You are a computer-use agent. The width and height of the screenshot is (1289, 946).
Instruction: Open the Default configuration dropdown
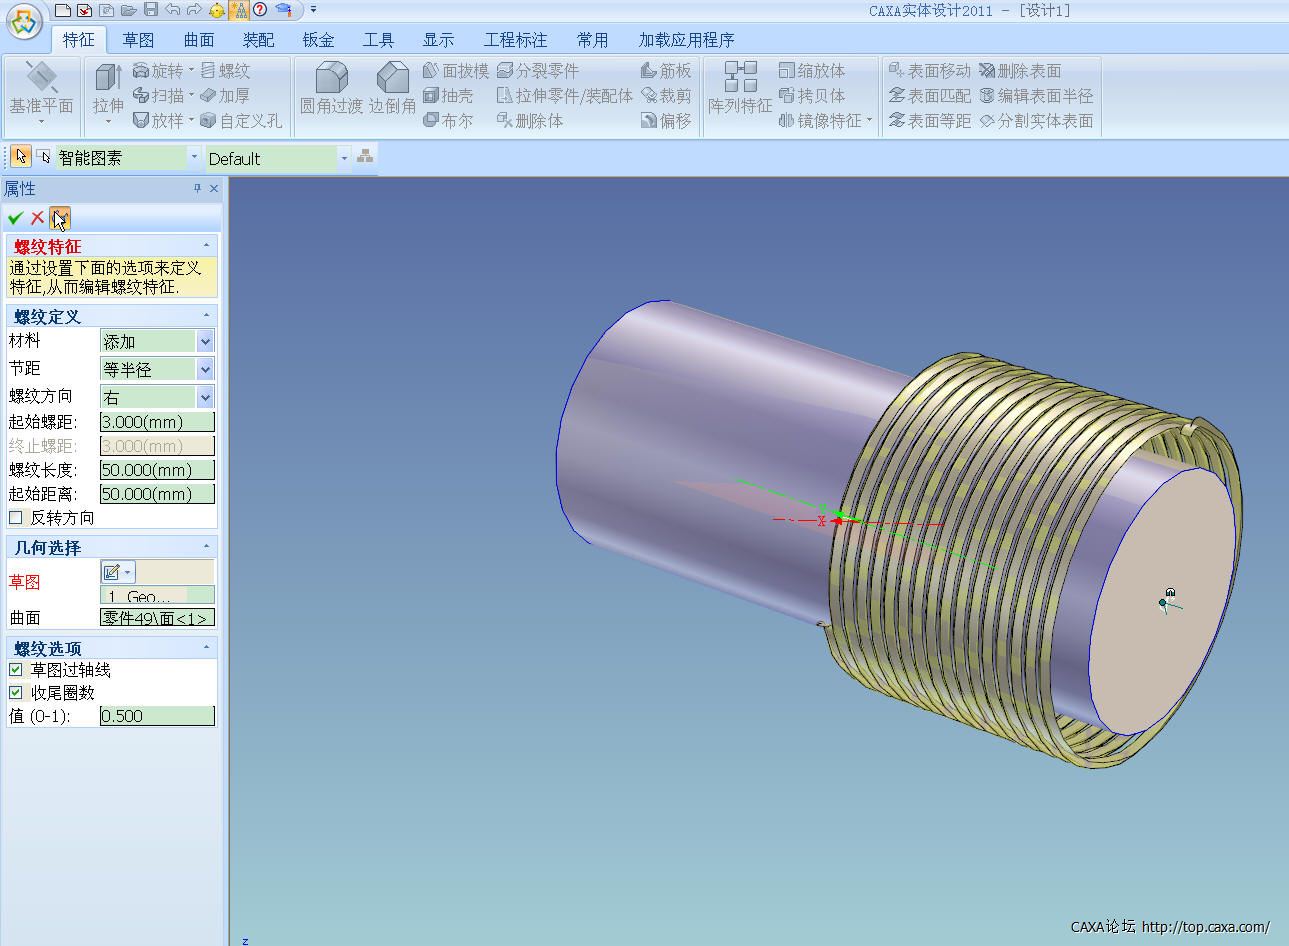coord(344,158)
